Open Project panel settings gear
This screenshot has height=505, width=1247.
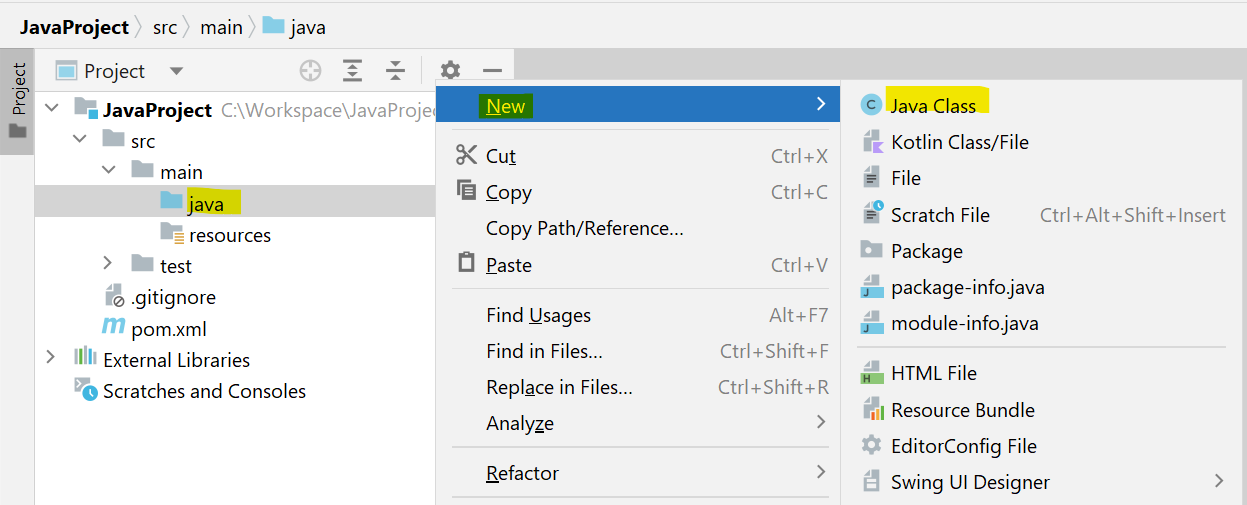coord(451,71)
